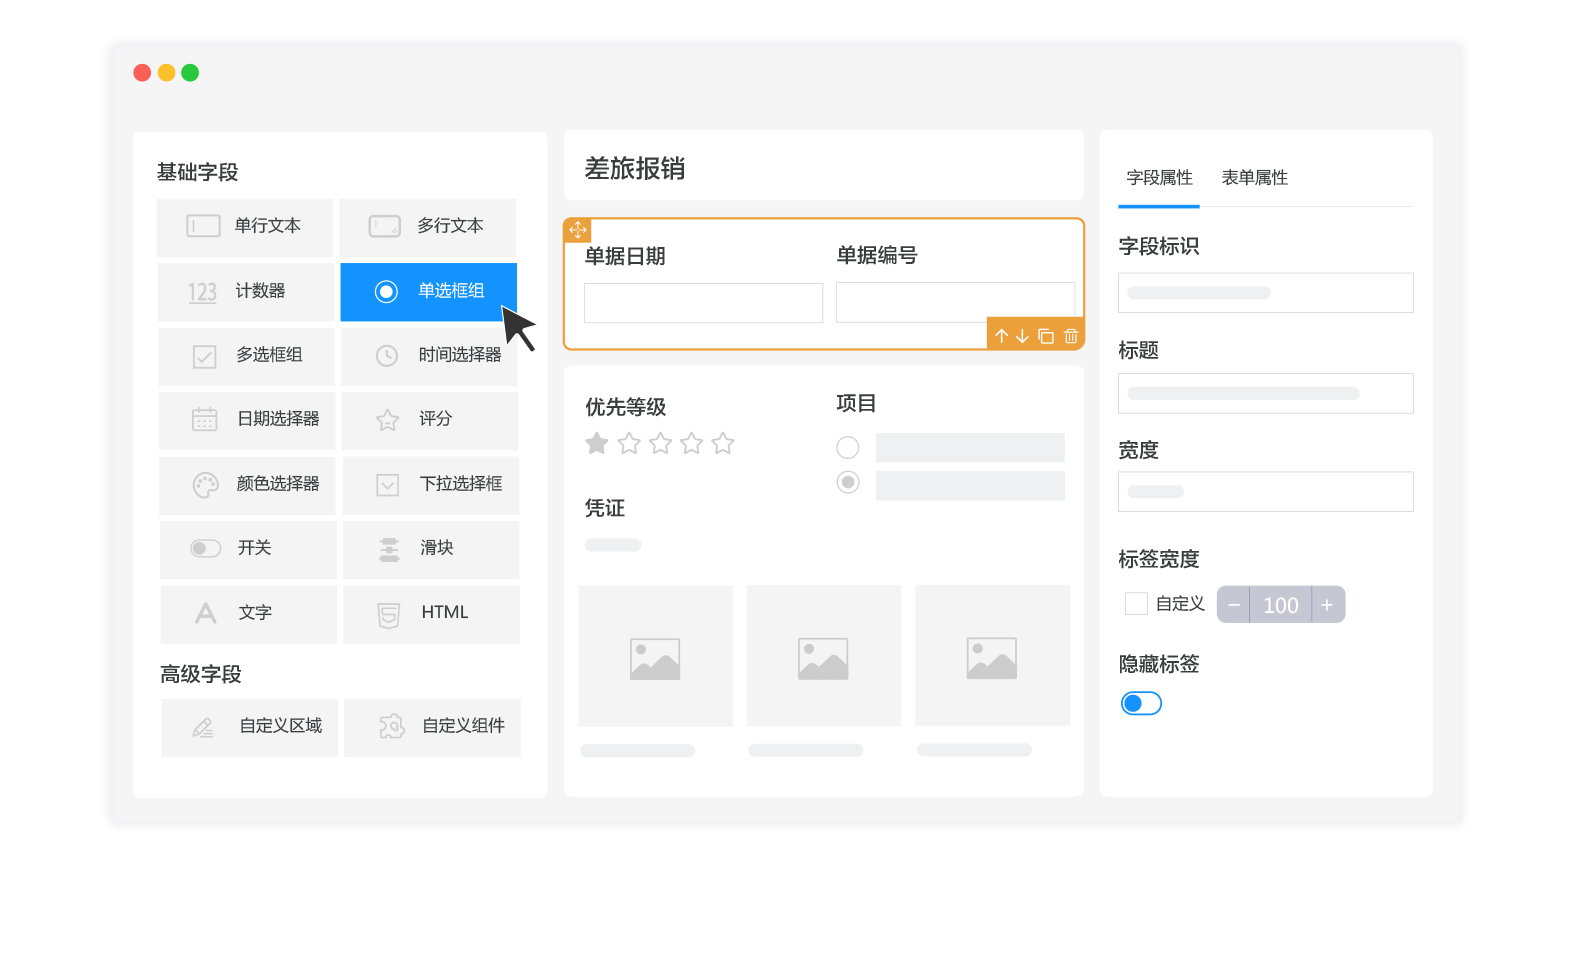
Task: Click the move-up arrow on selected field
Action: click(1001, 336)
